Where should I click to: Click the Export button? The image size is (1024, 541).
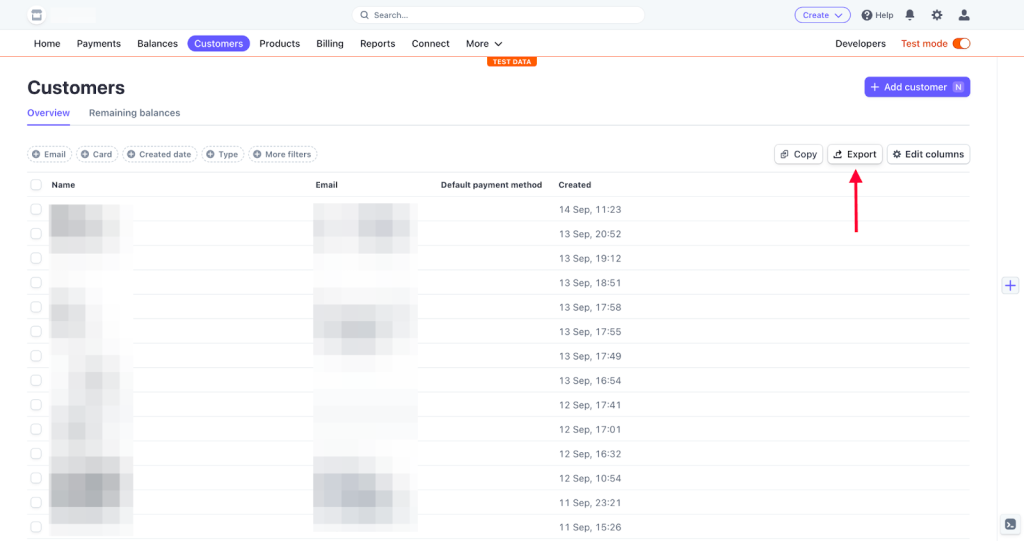(855, 154)
